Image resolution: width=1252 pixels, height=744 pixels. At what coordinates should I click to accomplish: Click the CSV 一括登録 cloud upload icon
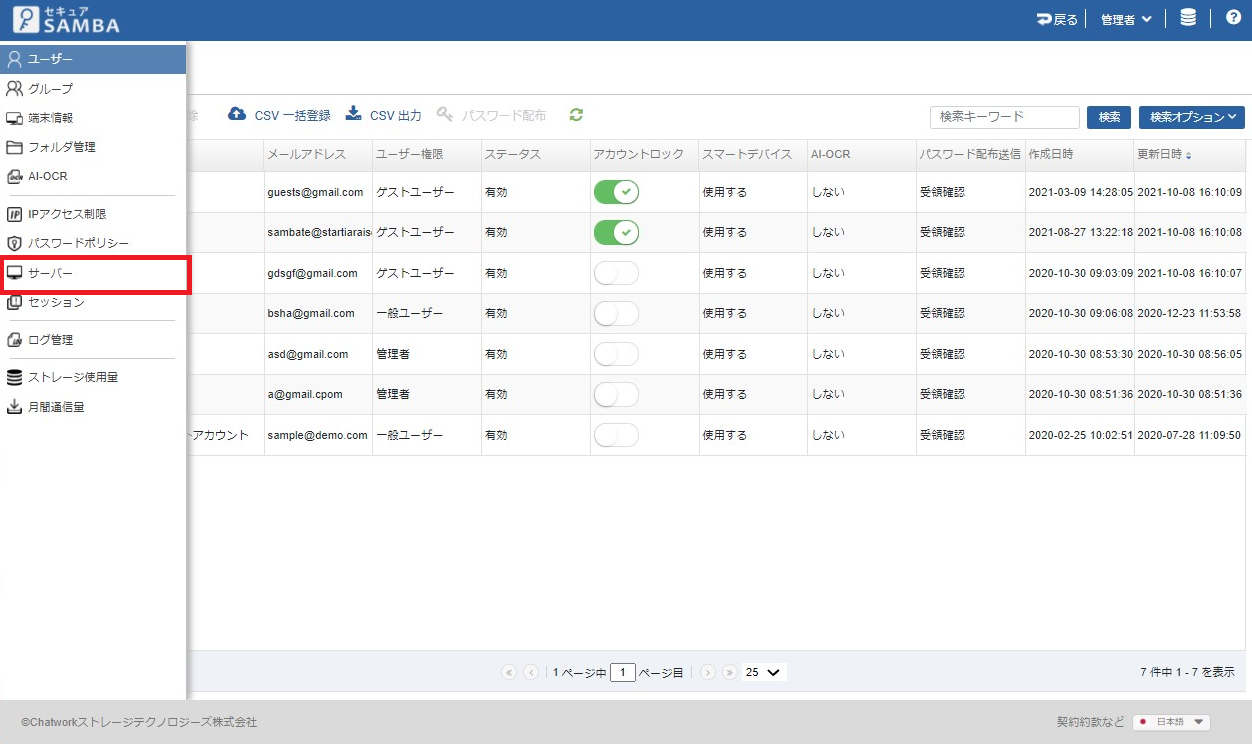tap(237, 114)
